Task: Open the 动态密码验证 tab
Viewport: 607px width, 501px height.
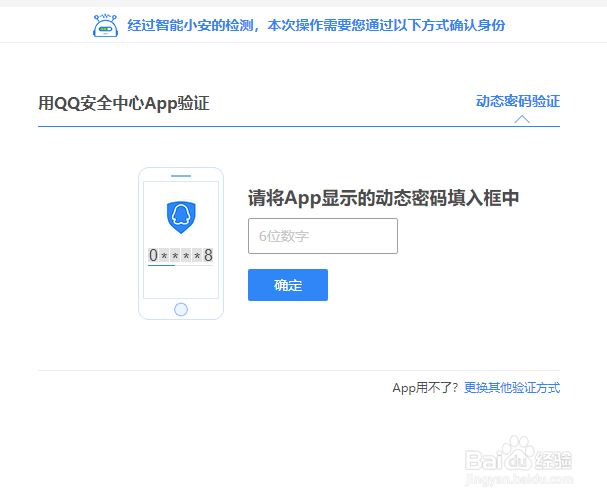Action: click(x=518, y=101)
